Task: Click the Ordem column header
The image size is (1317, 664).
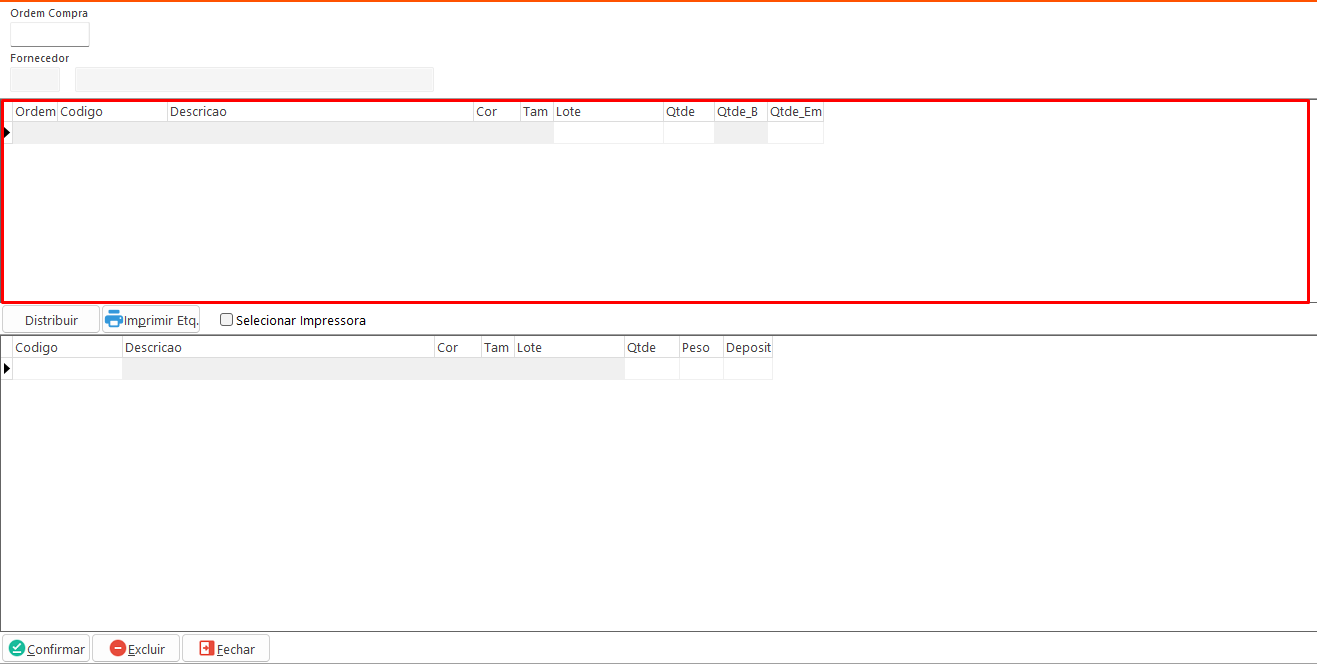Action: [35, 112]
